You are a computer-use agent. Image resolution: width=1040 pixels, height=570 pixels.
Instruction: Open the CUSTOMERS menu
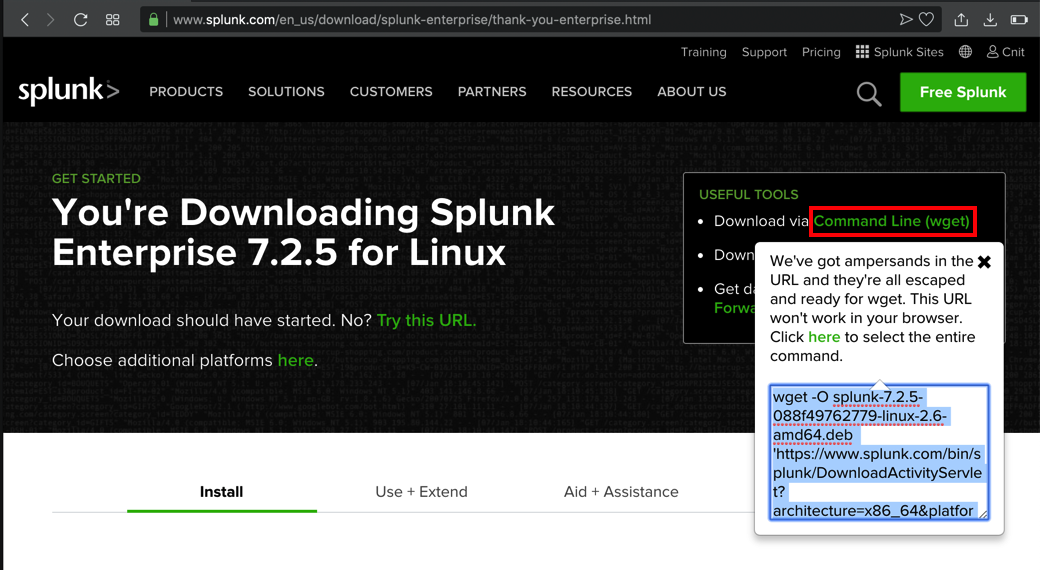[391, 92]
